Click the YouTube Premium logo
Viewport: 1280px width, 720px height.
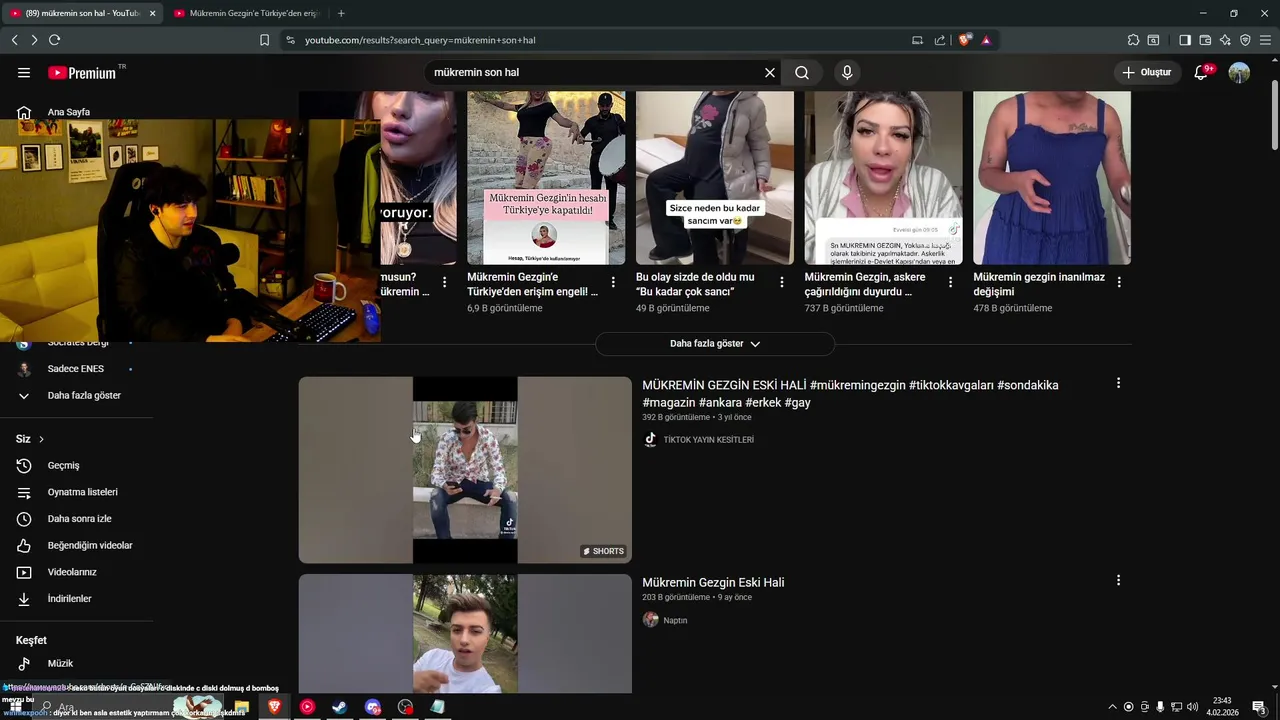pyautogui.click(x=82, y=73)
